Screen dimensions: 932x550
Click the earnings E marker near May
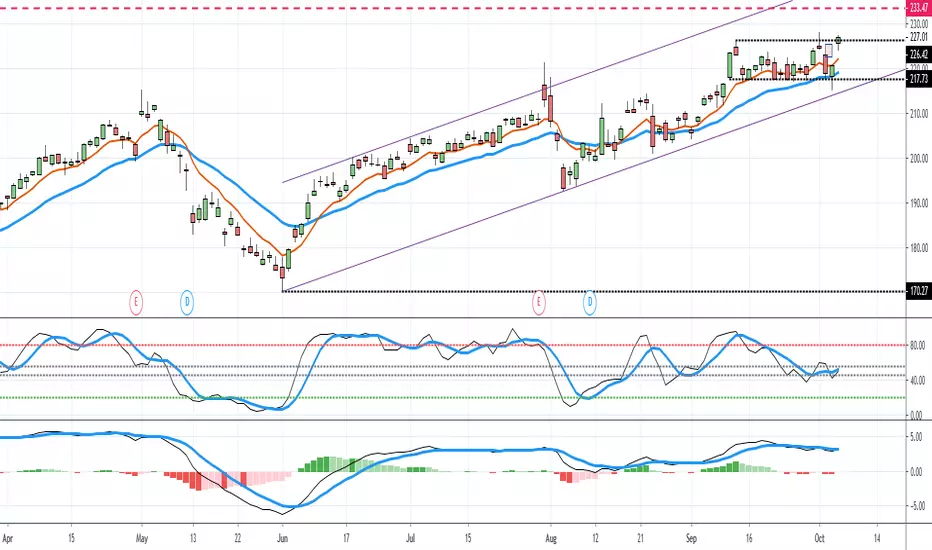136,302
